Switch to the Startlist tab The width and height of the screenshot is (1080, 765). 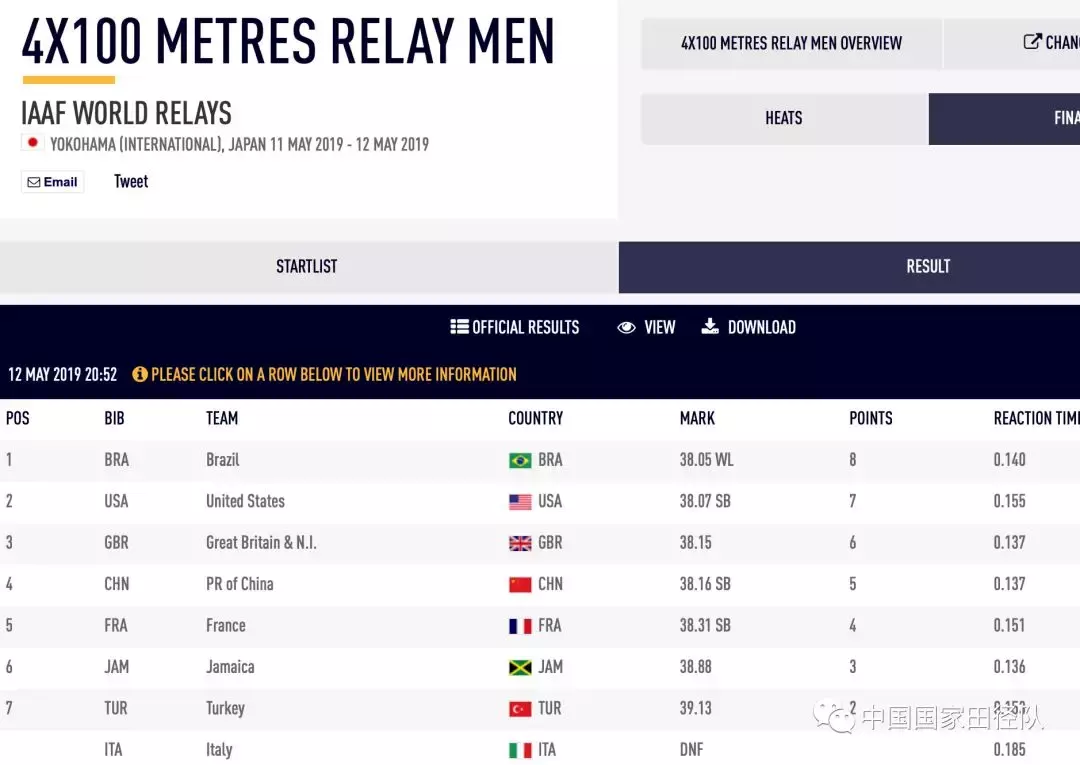coord(309,266)
